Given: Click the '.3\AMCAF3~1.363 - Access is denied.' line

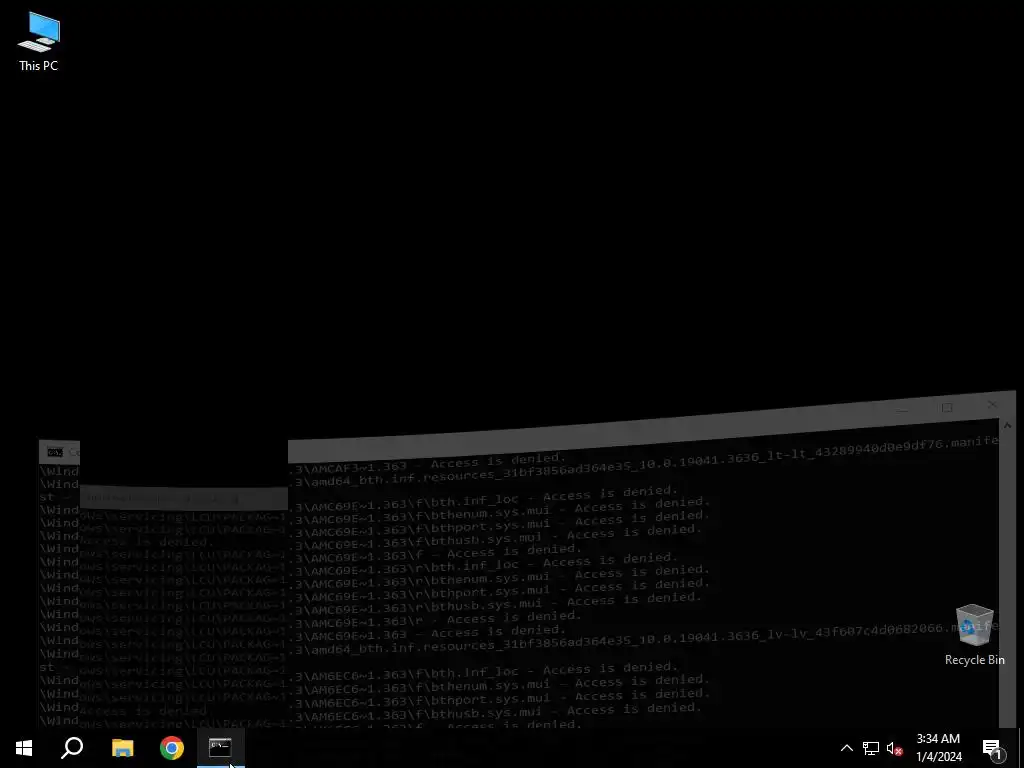Looking at the screenshot, I should 428,463.
